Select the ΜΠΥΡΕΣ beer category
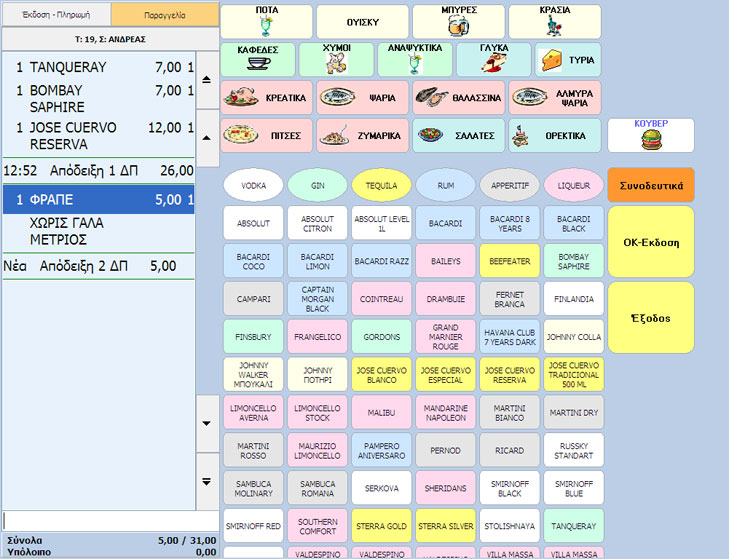Screen dimensions: 729x559 (457, 21)
